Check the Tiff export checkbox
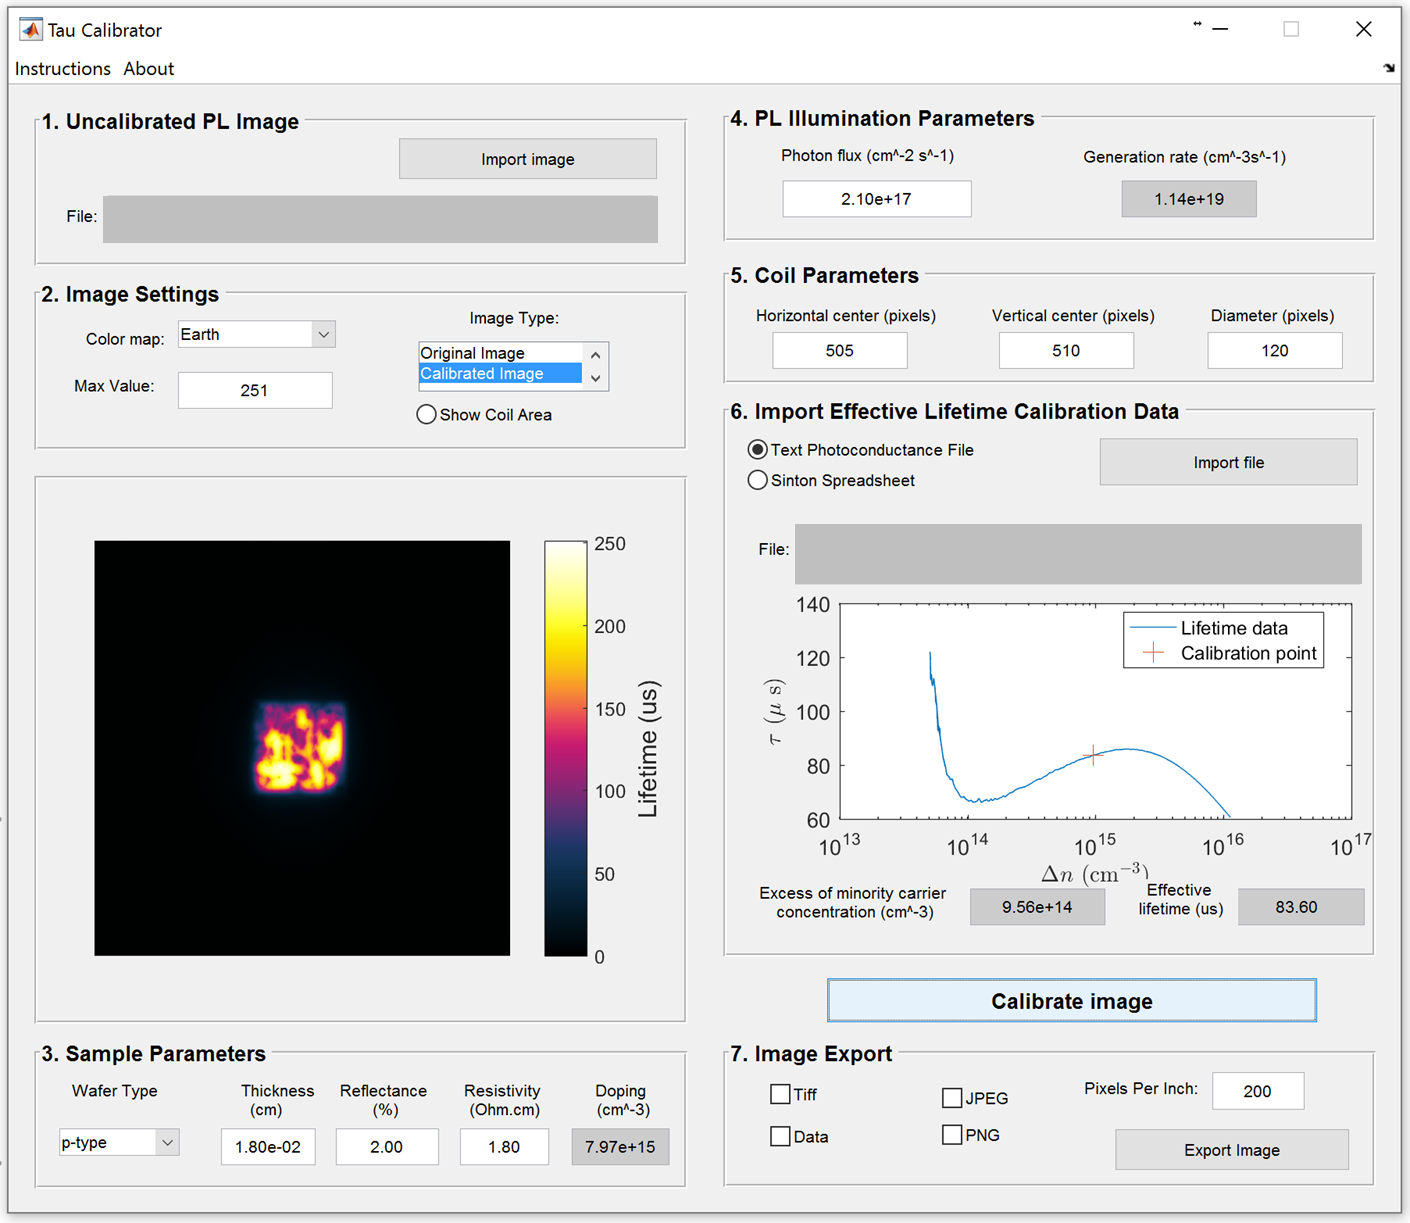This screenshot has width=1410, height=1223. pyautogui.click(x=780, y=1095)
